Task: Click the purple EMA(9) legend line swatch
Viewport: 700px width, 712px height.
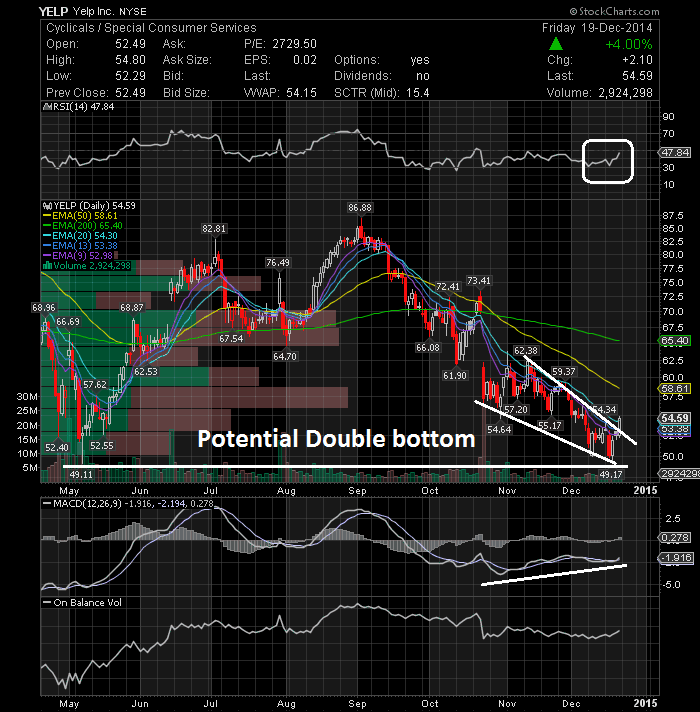Action: (47, 256)
